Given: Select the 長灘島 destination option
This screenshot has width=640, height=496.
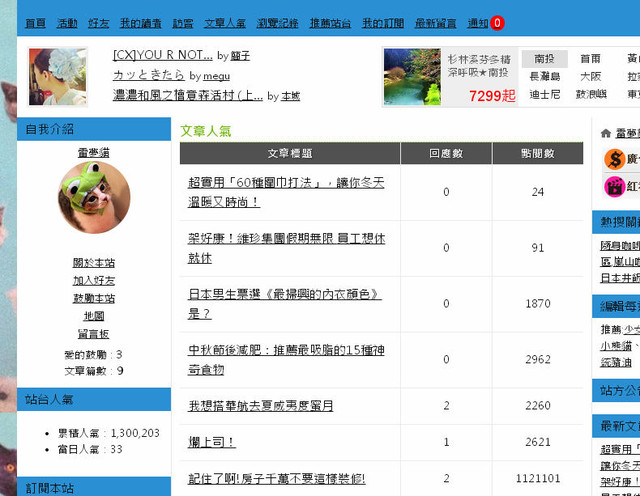Looking at the screenshot, I should tap(544, 77).
